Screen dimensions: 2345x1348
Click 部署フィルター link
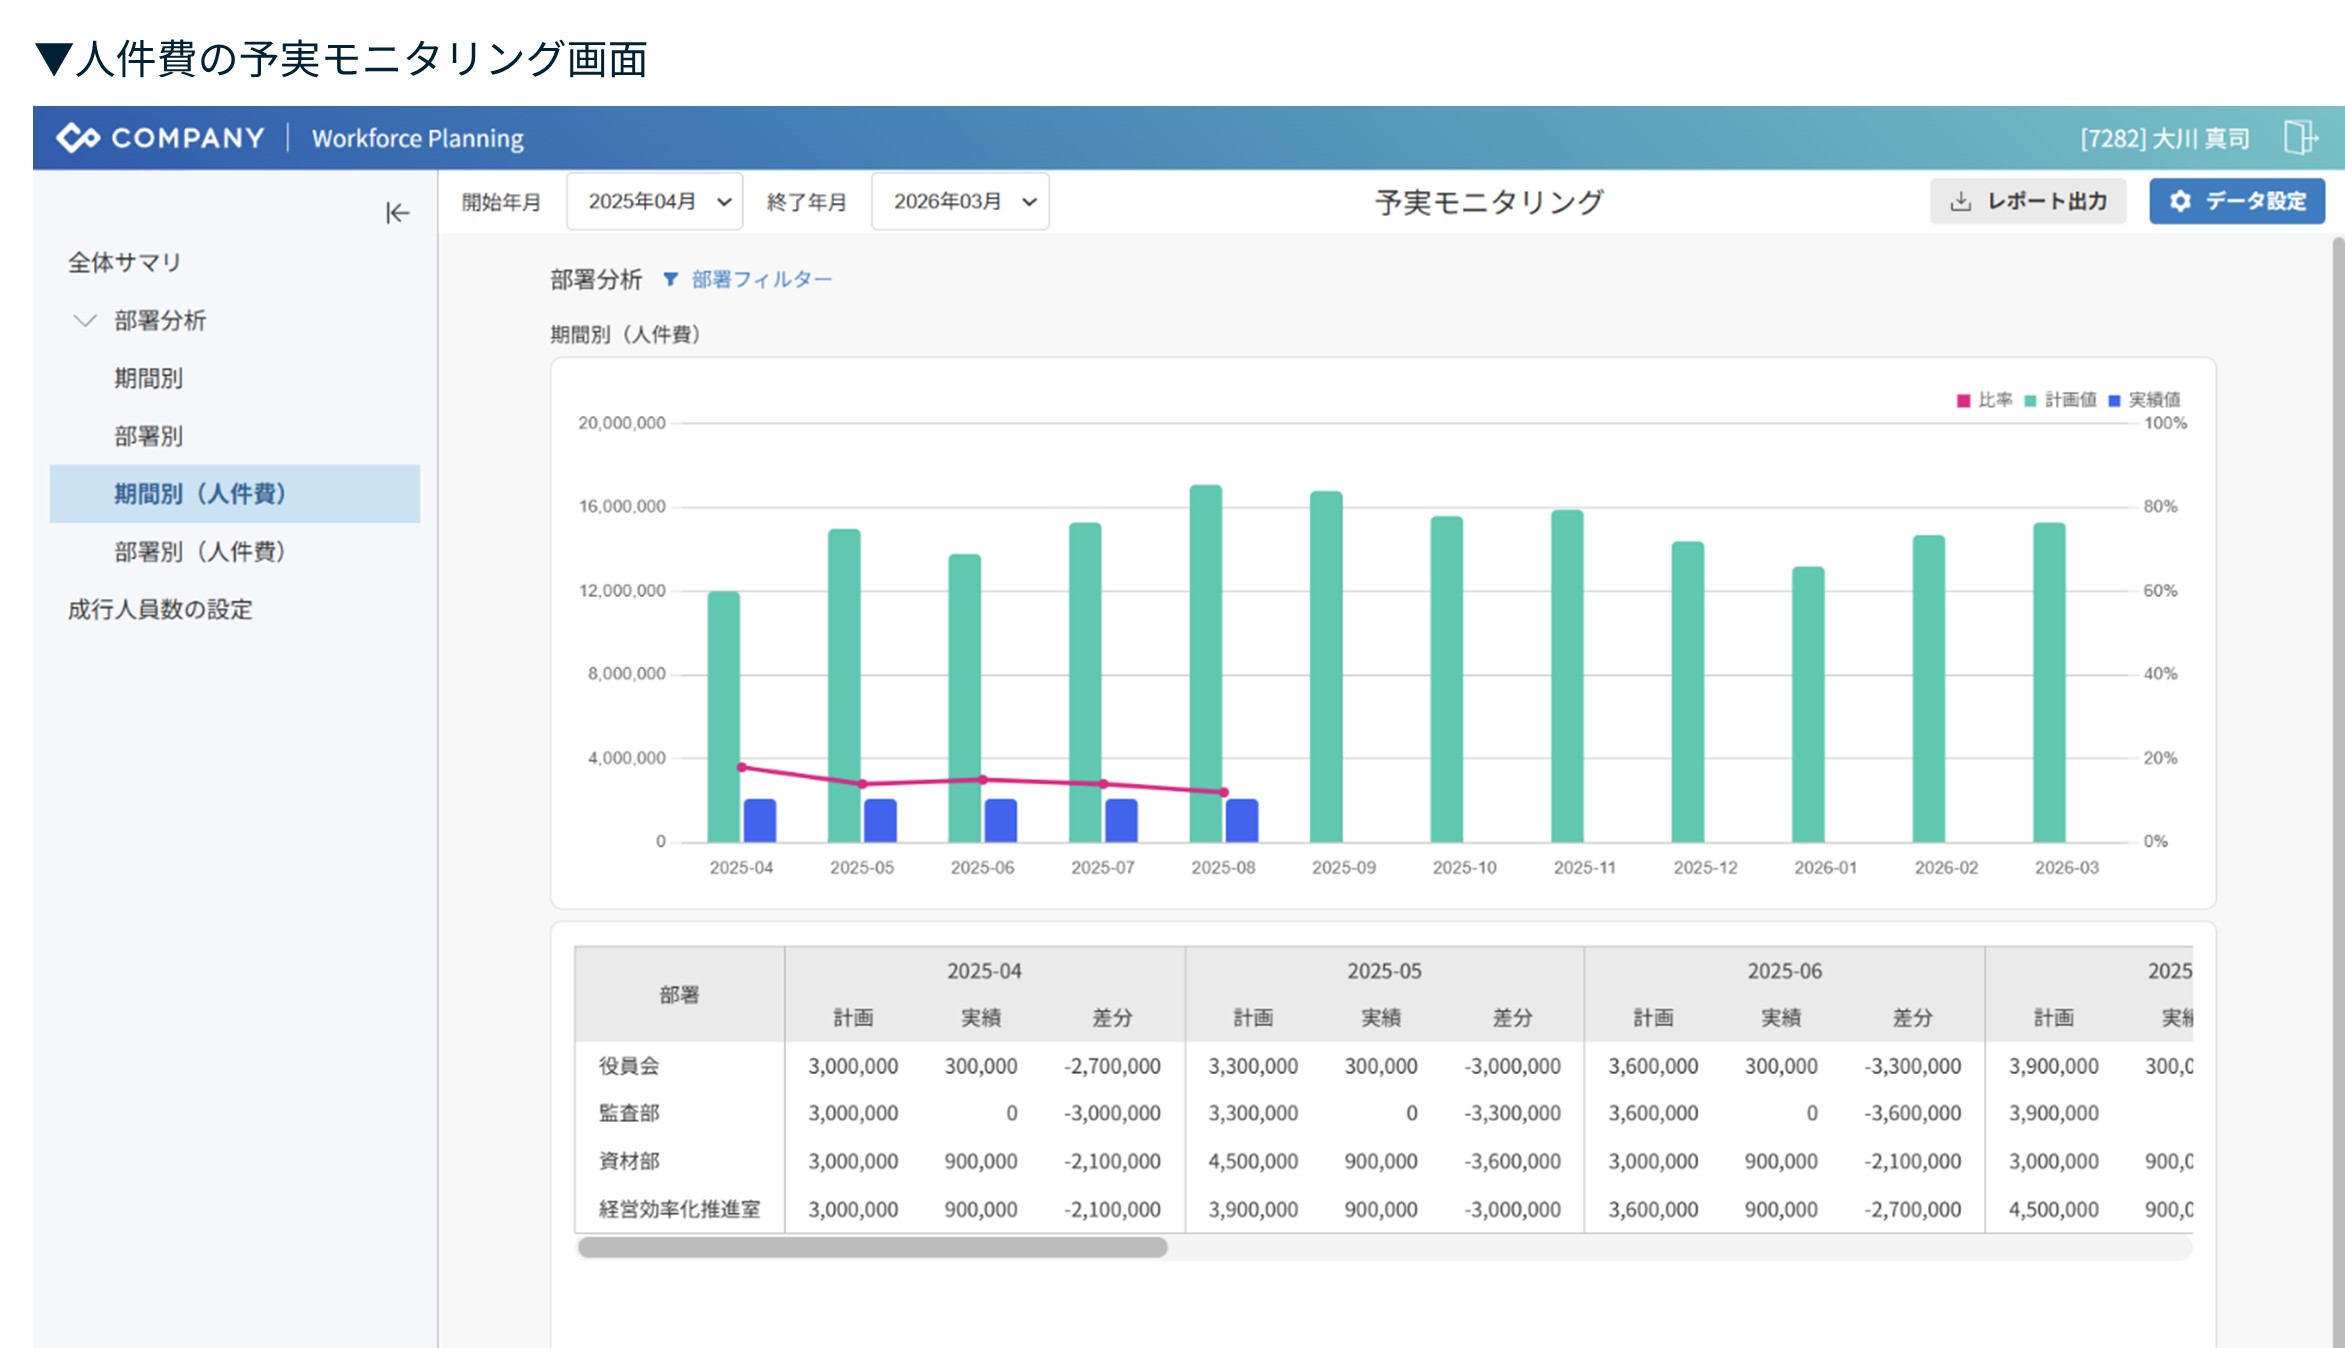point(761,280)
